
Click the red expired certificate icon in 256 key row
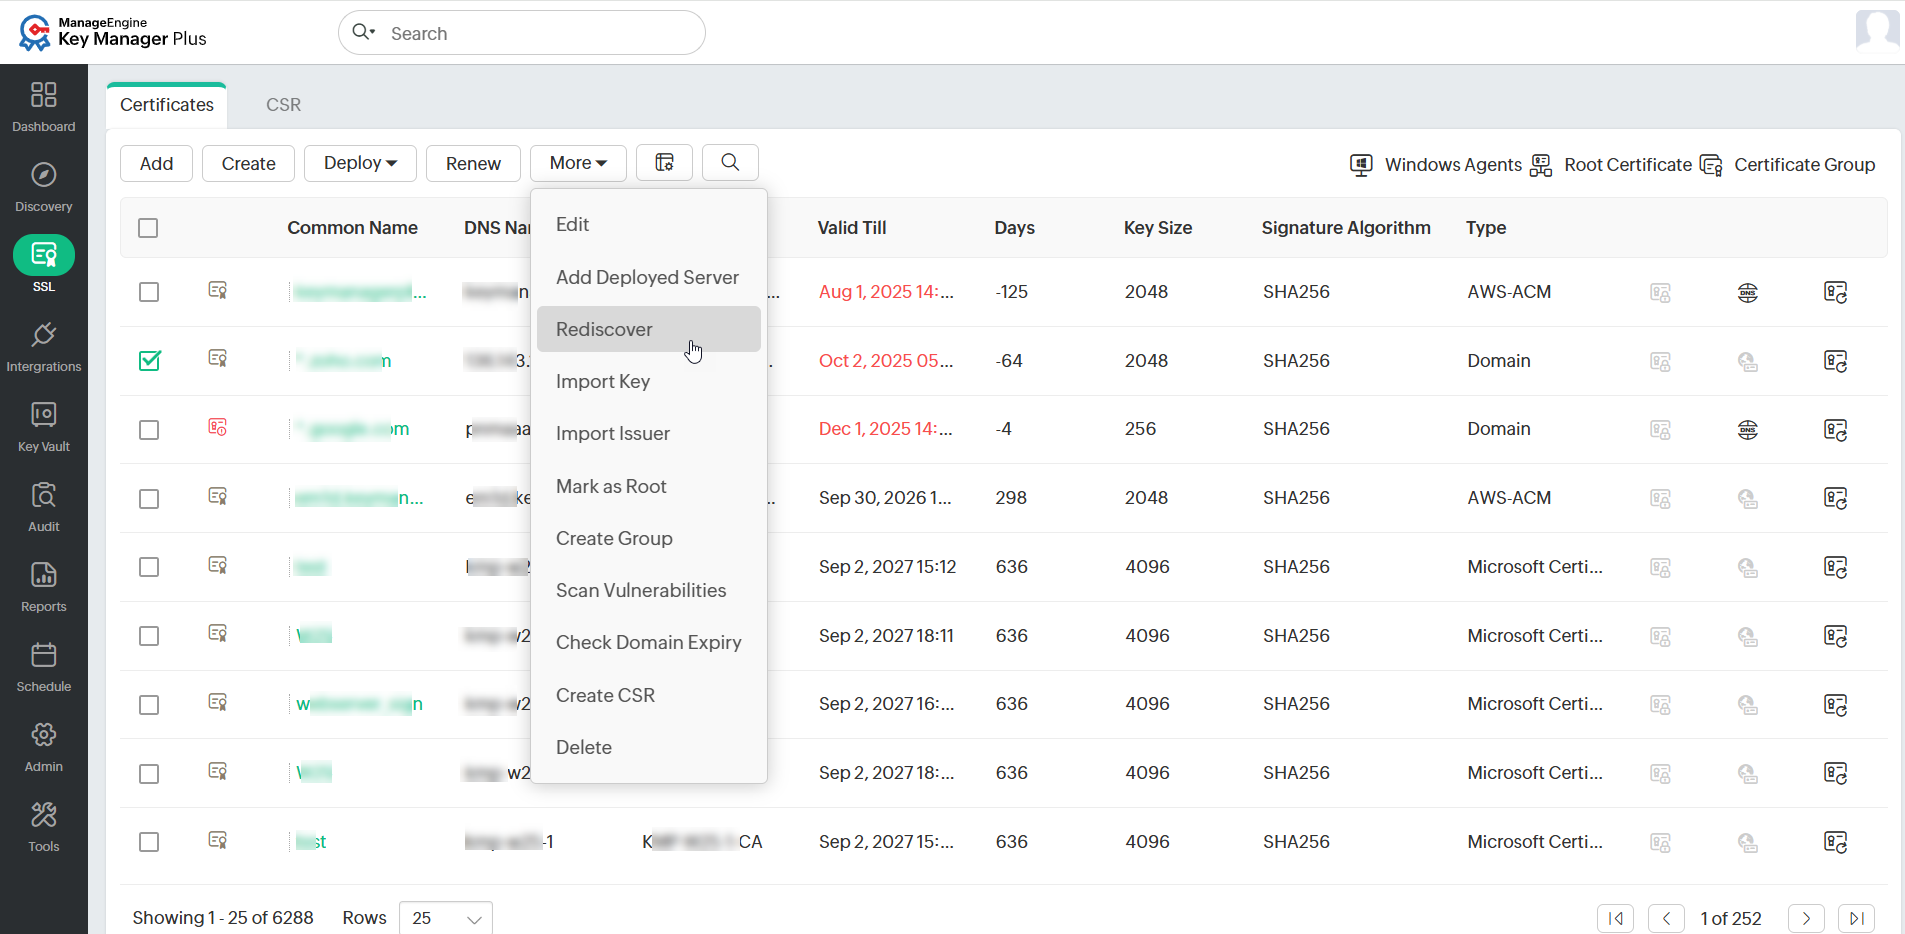[217, 428]
